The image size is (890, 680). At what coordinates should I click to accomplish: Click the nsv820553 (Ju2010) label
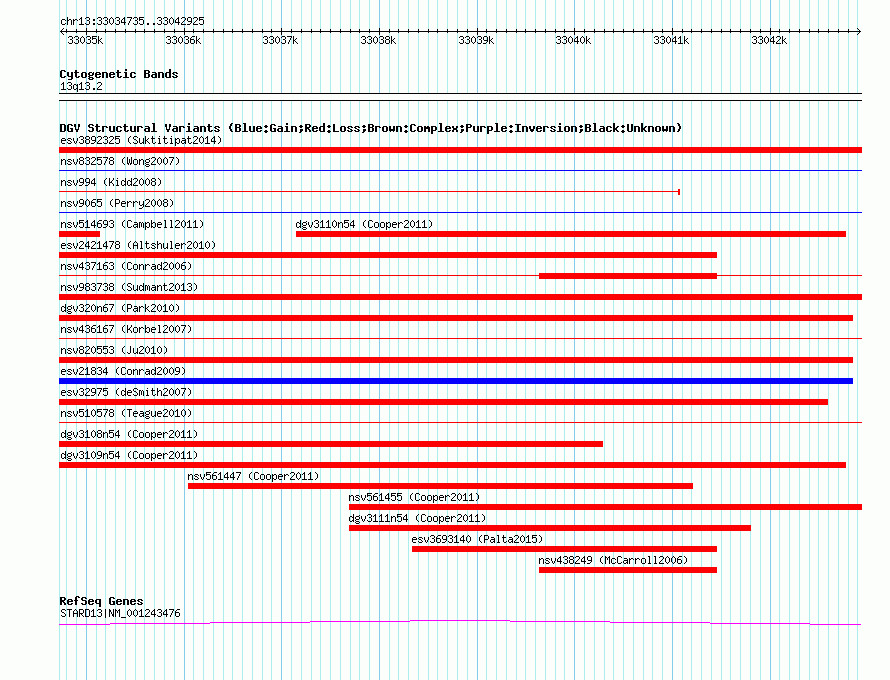click(114, 350)
